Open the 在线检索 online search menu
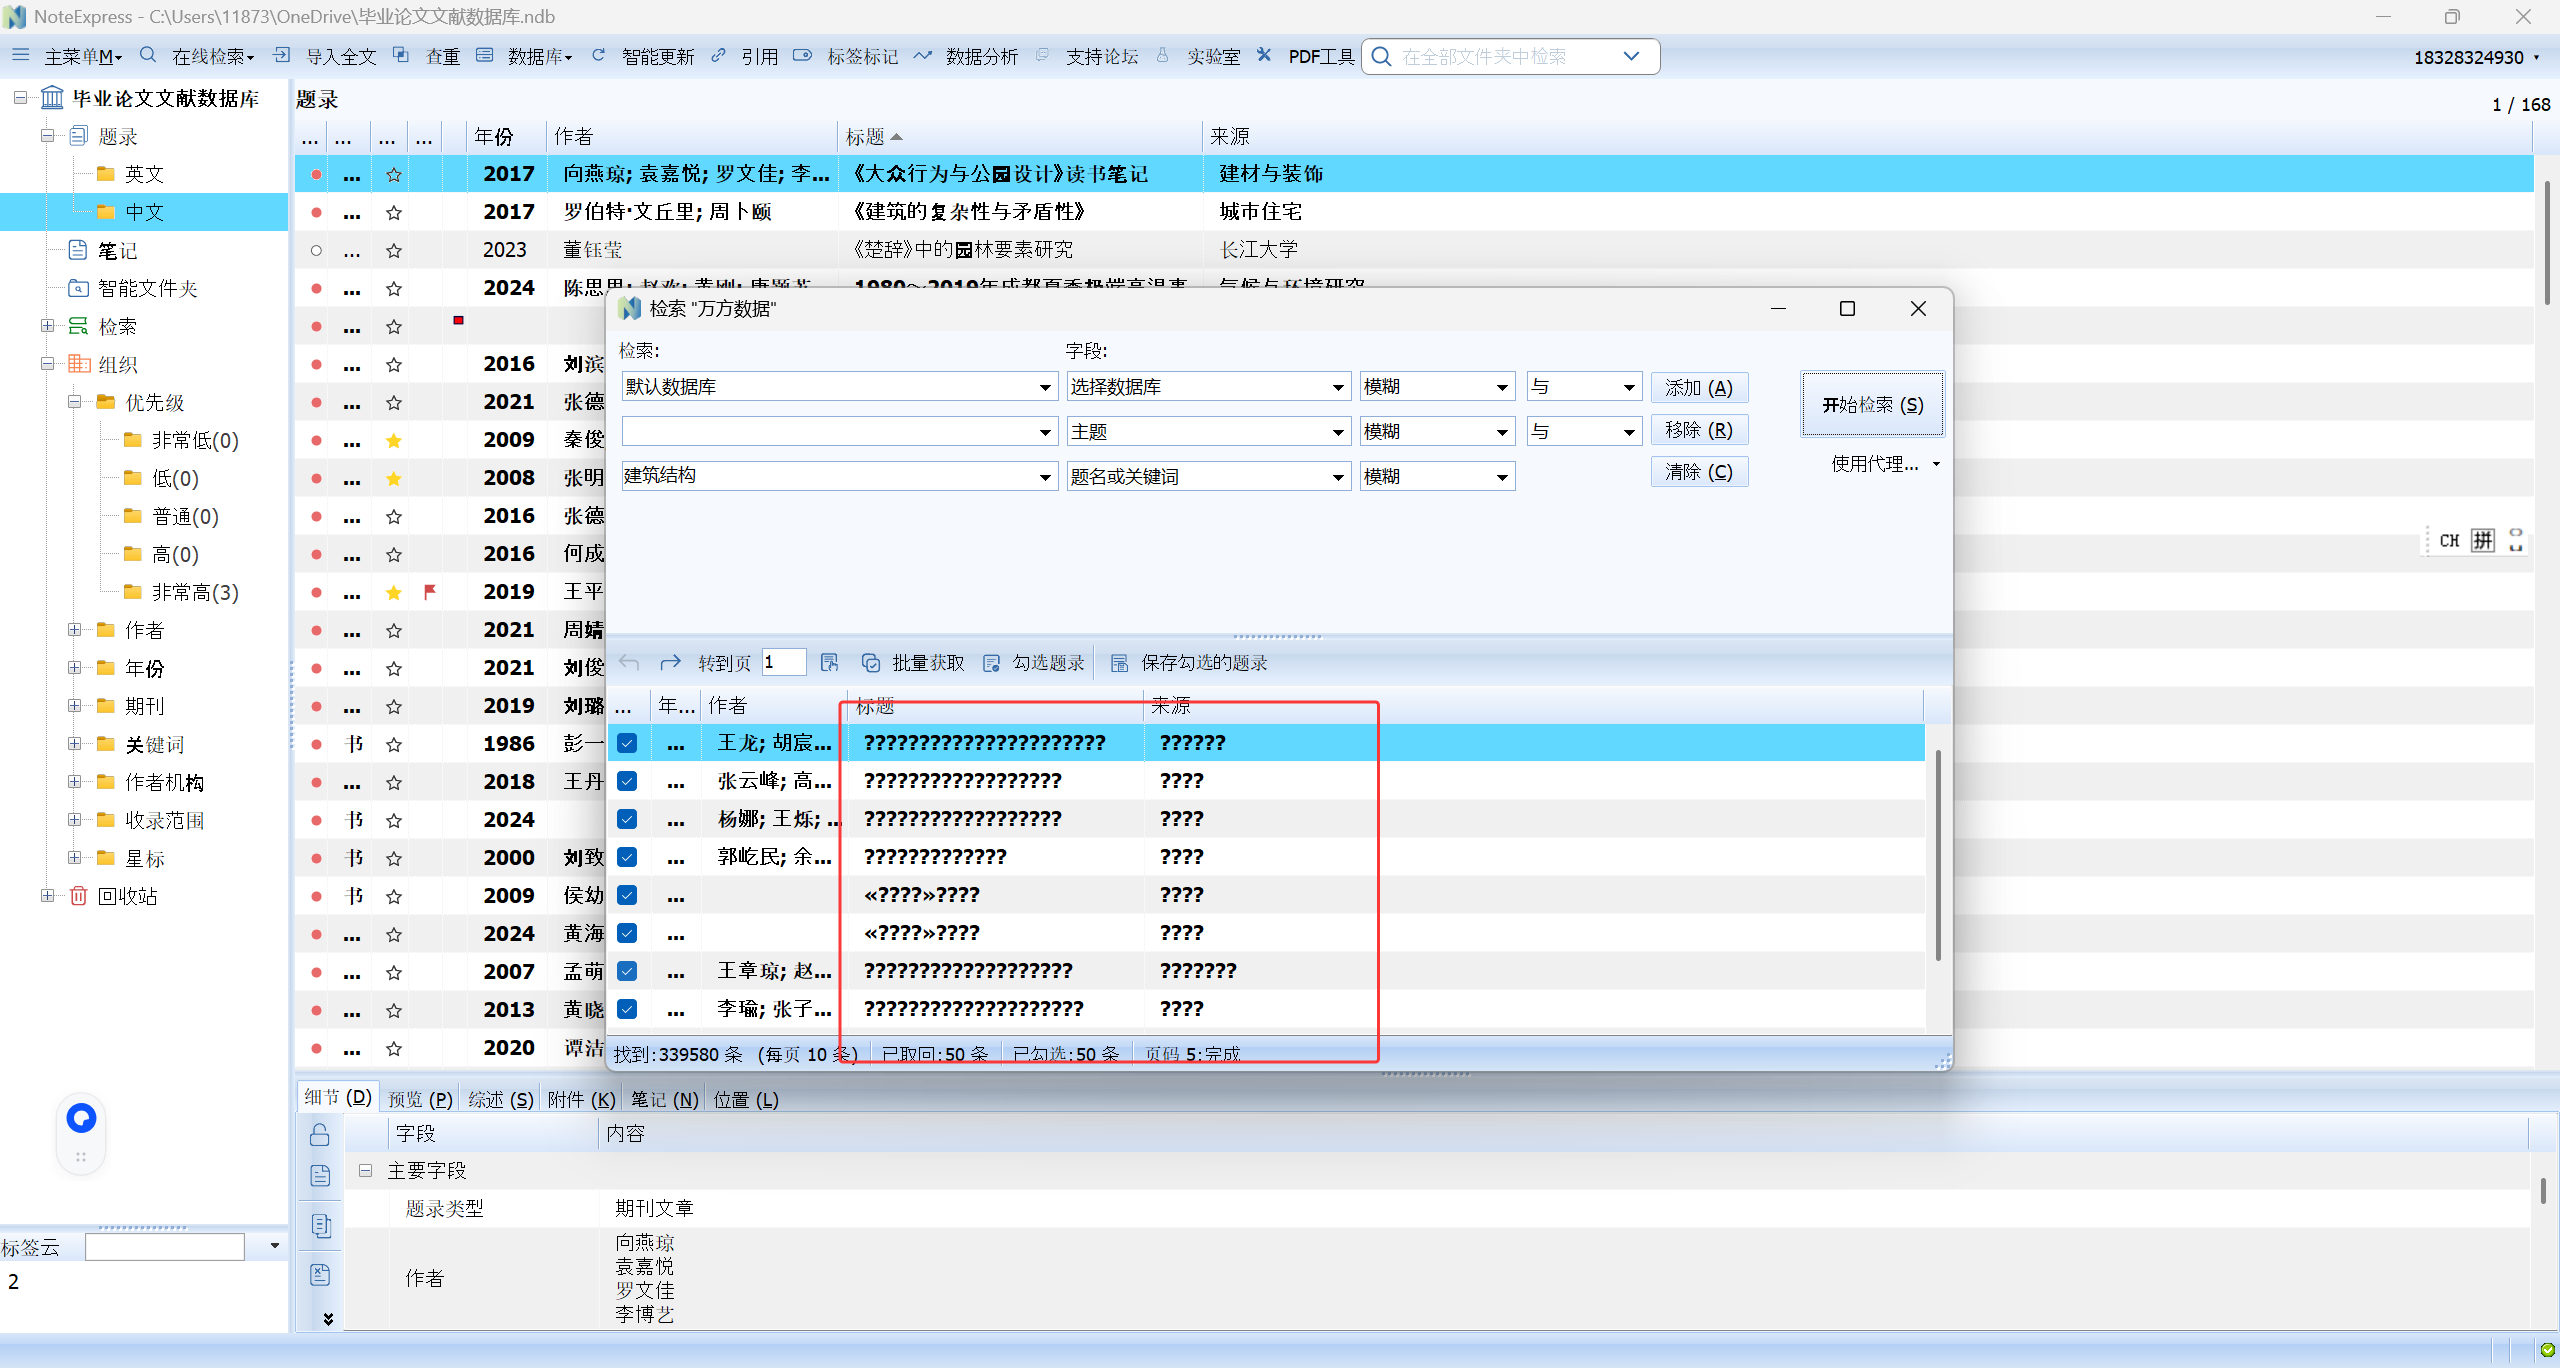The width and height of the screenshot is (2560, 1368). [x=213, y=57]
